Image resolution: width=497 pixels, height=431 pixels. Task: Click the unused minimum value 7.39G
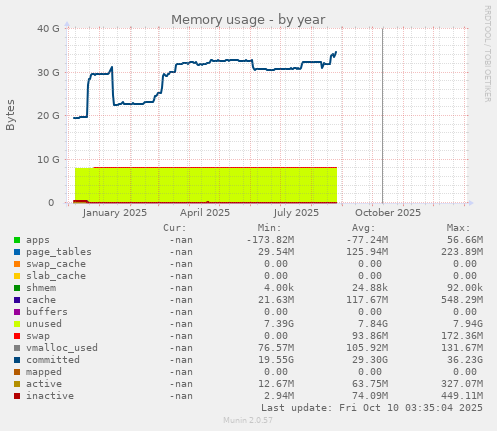click(279, 324)
